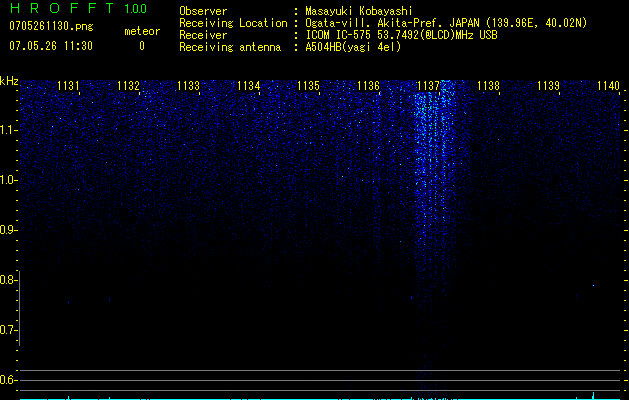Click the 1136 time axis marker

coord(368,86)
